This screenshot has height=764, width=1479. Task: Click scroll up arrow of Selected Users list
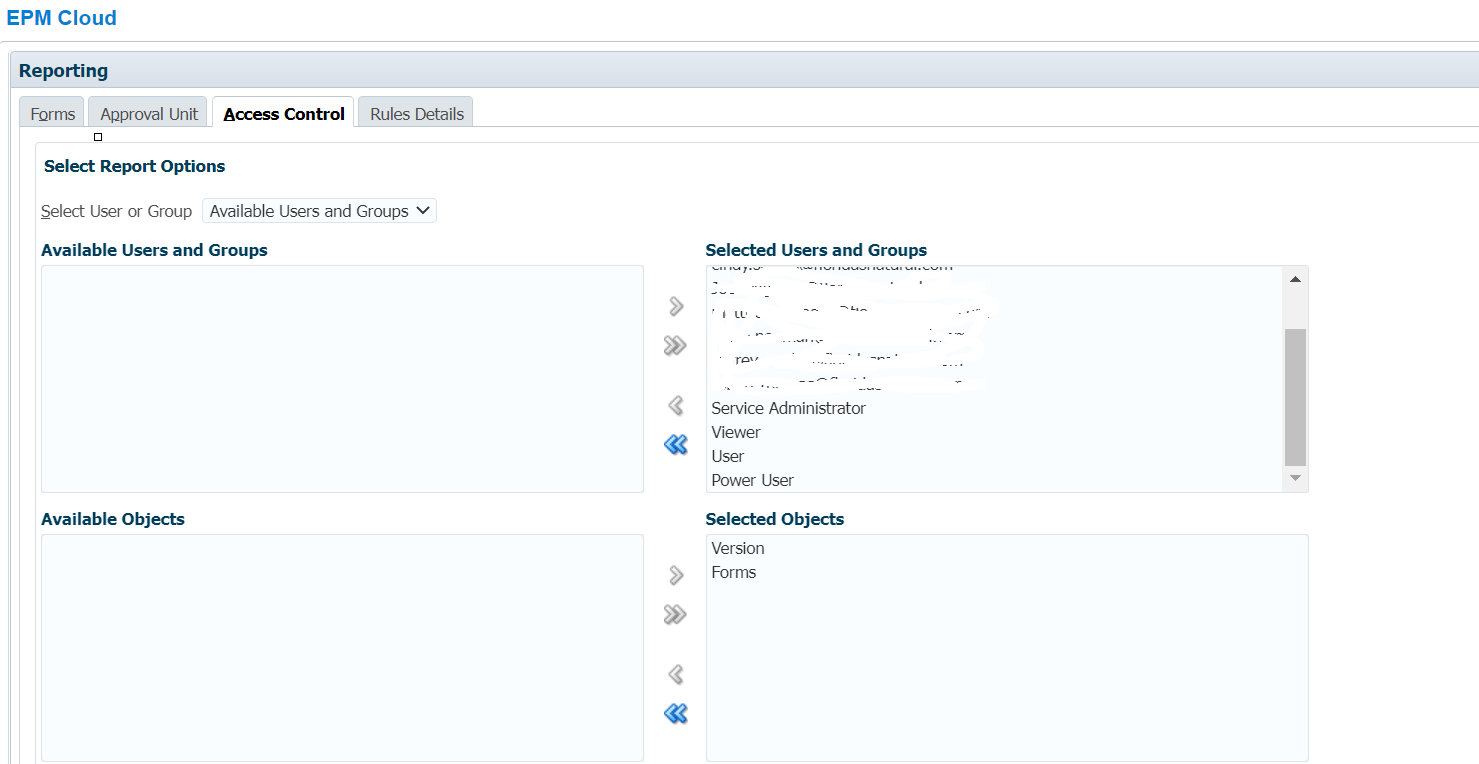[1295, 279]
